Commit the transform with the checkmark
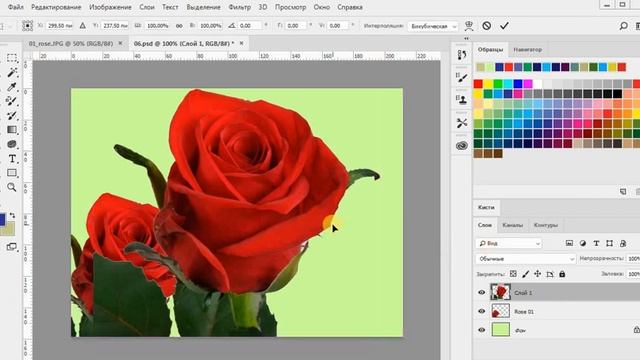The height and width of the screenshot is (360, 640). pyautogui.click(x=504, y=26)
